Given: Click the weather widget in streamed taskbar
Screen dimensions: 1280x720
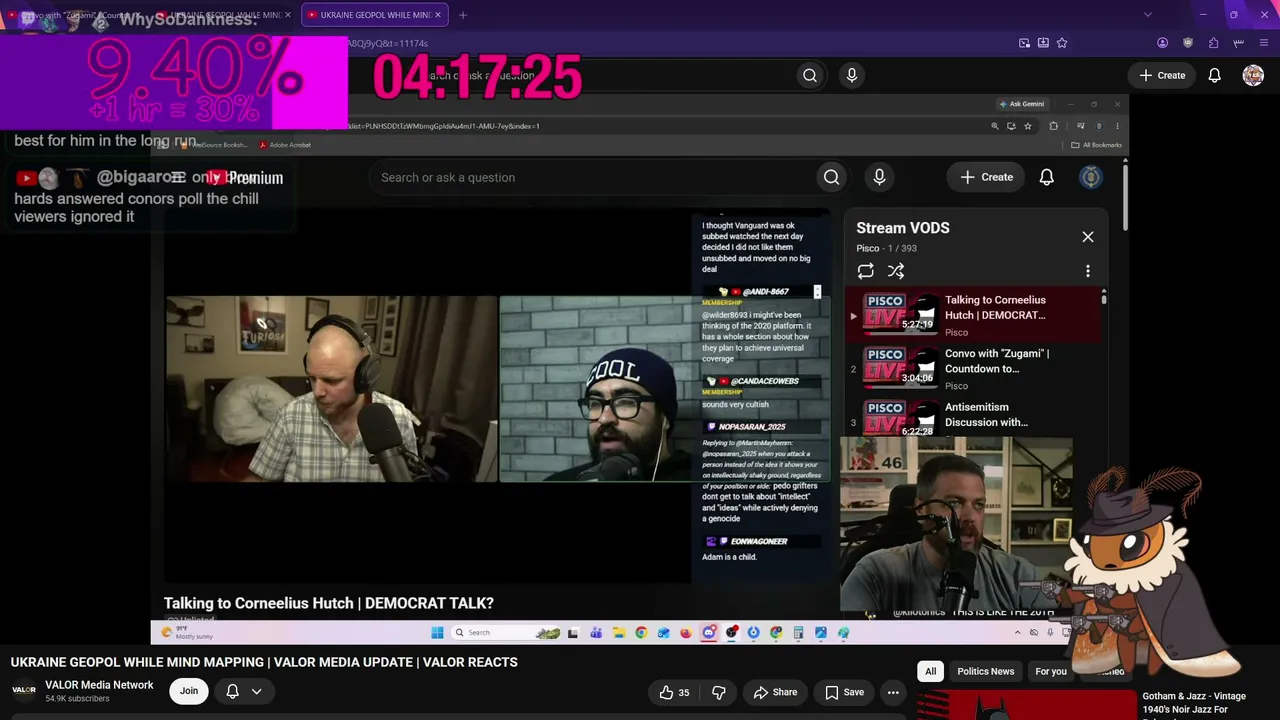Looking at the screenshot, I should pyautogui.click(x=188, y=632).
